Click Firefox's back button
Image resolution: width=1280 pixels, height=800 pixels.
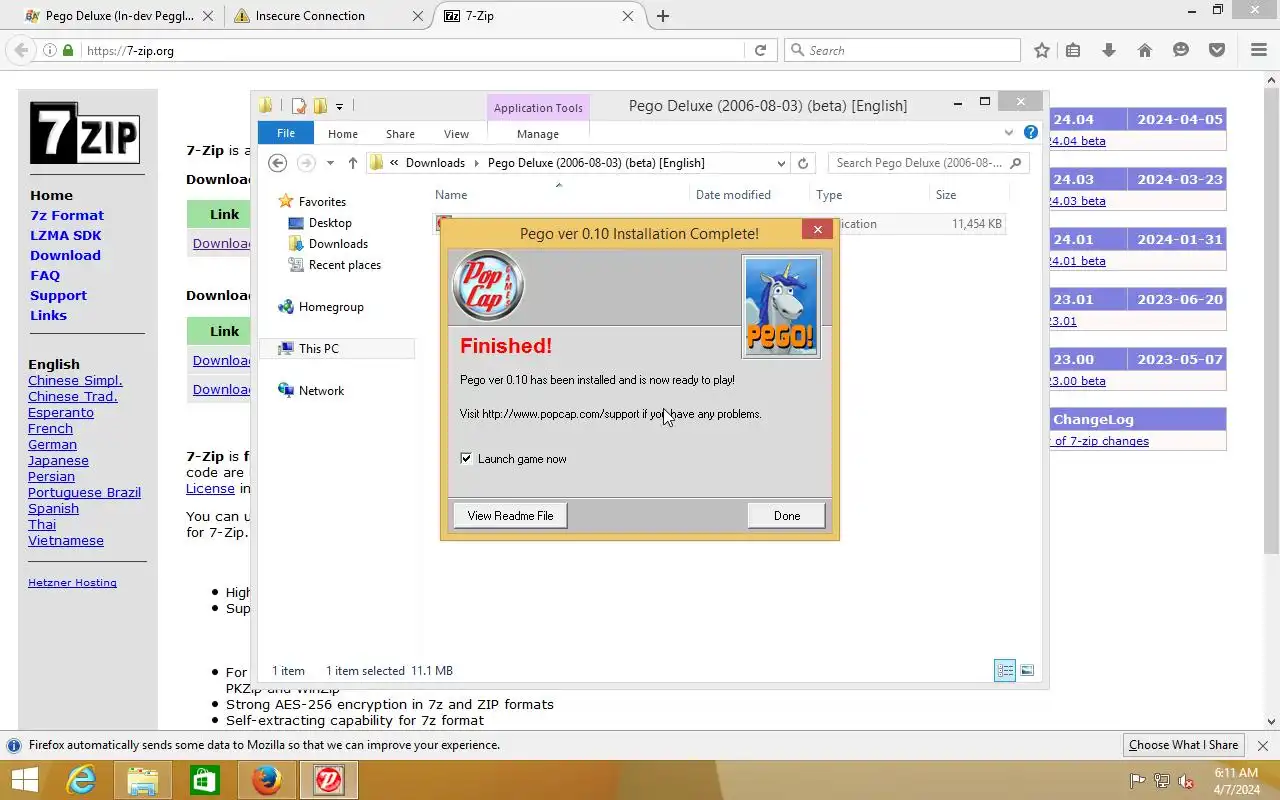coord(21,50)
